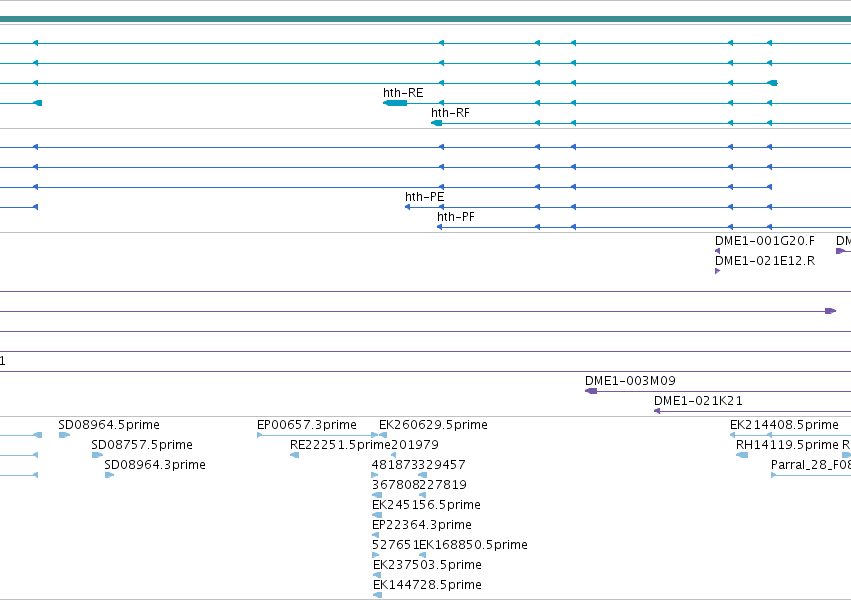Select the EK260629.5prime EST label

(433, 425)
